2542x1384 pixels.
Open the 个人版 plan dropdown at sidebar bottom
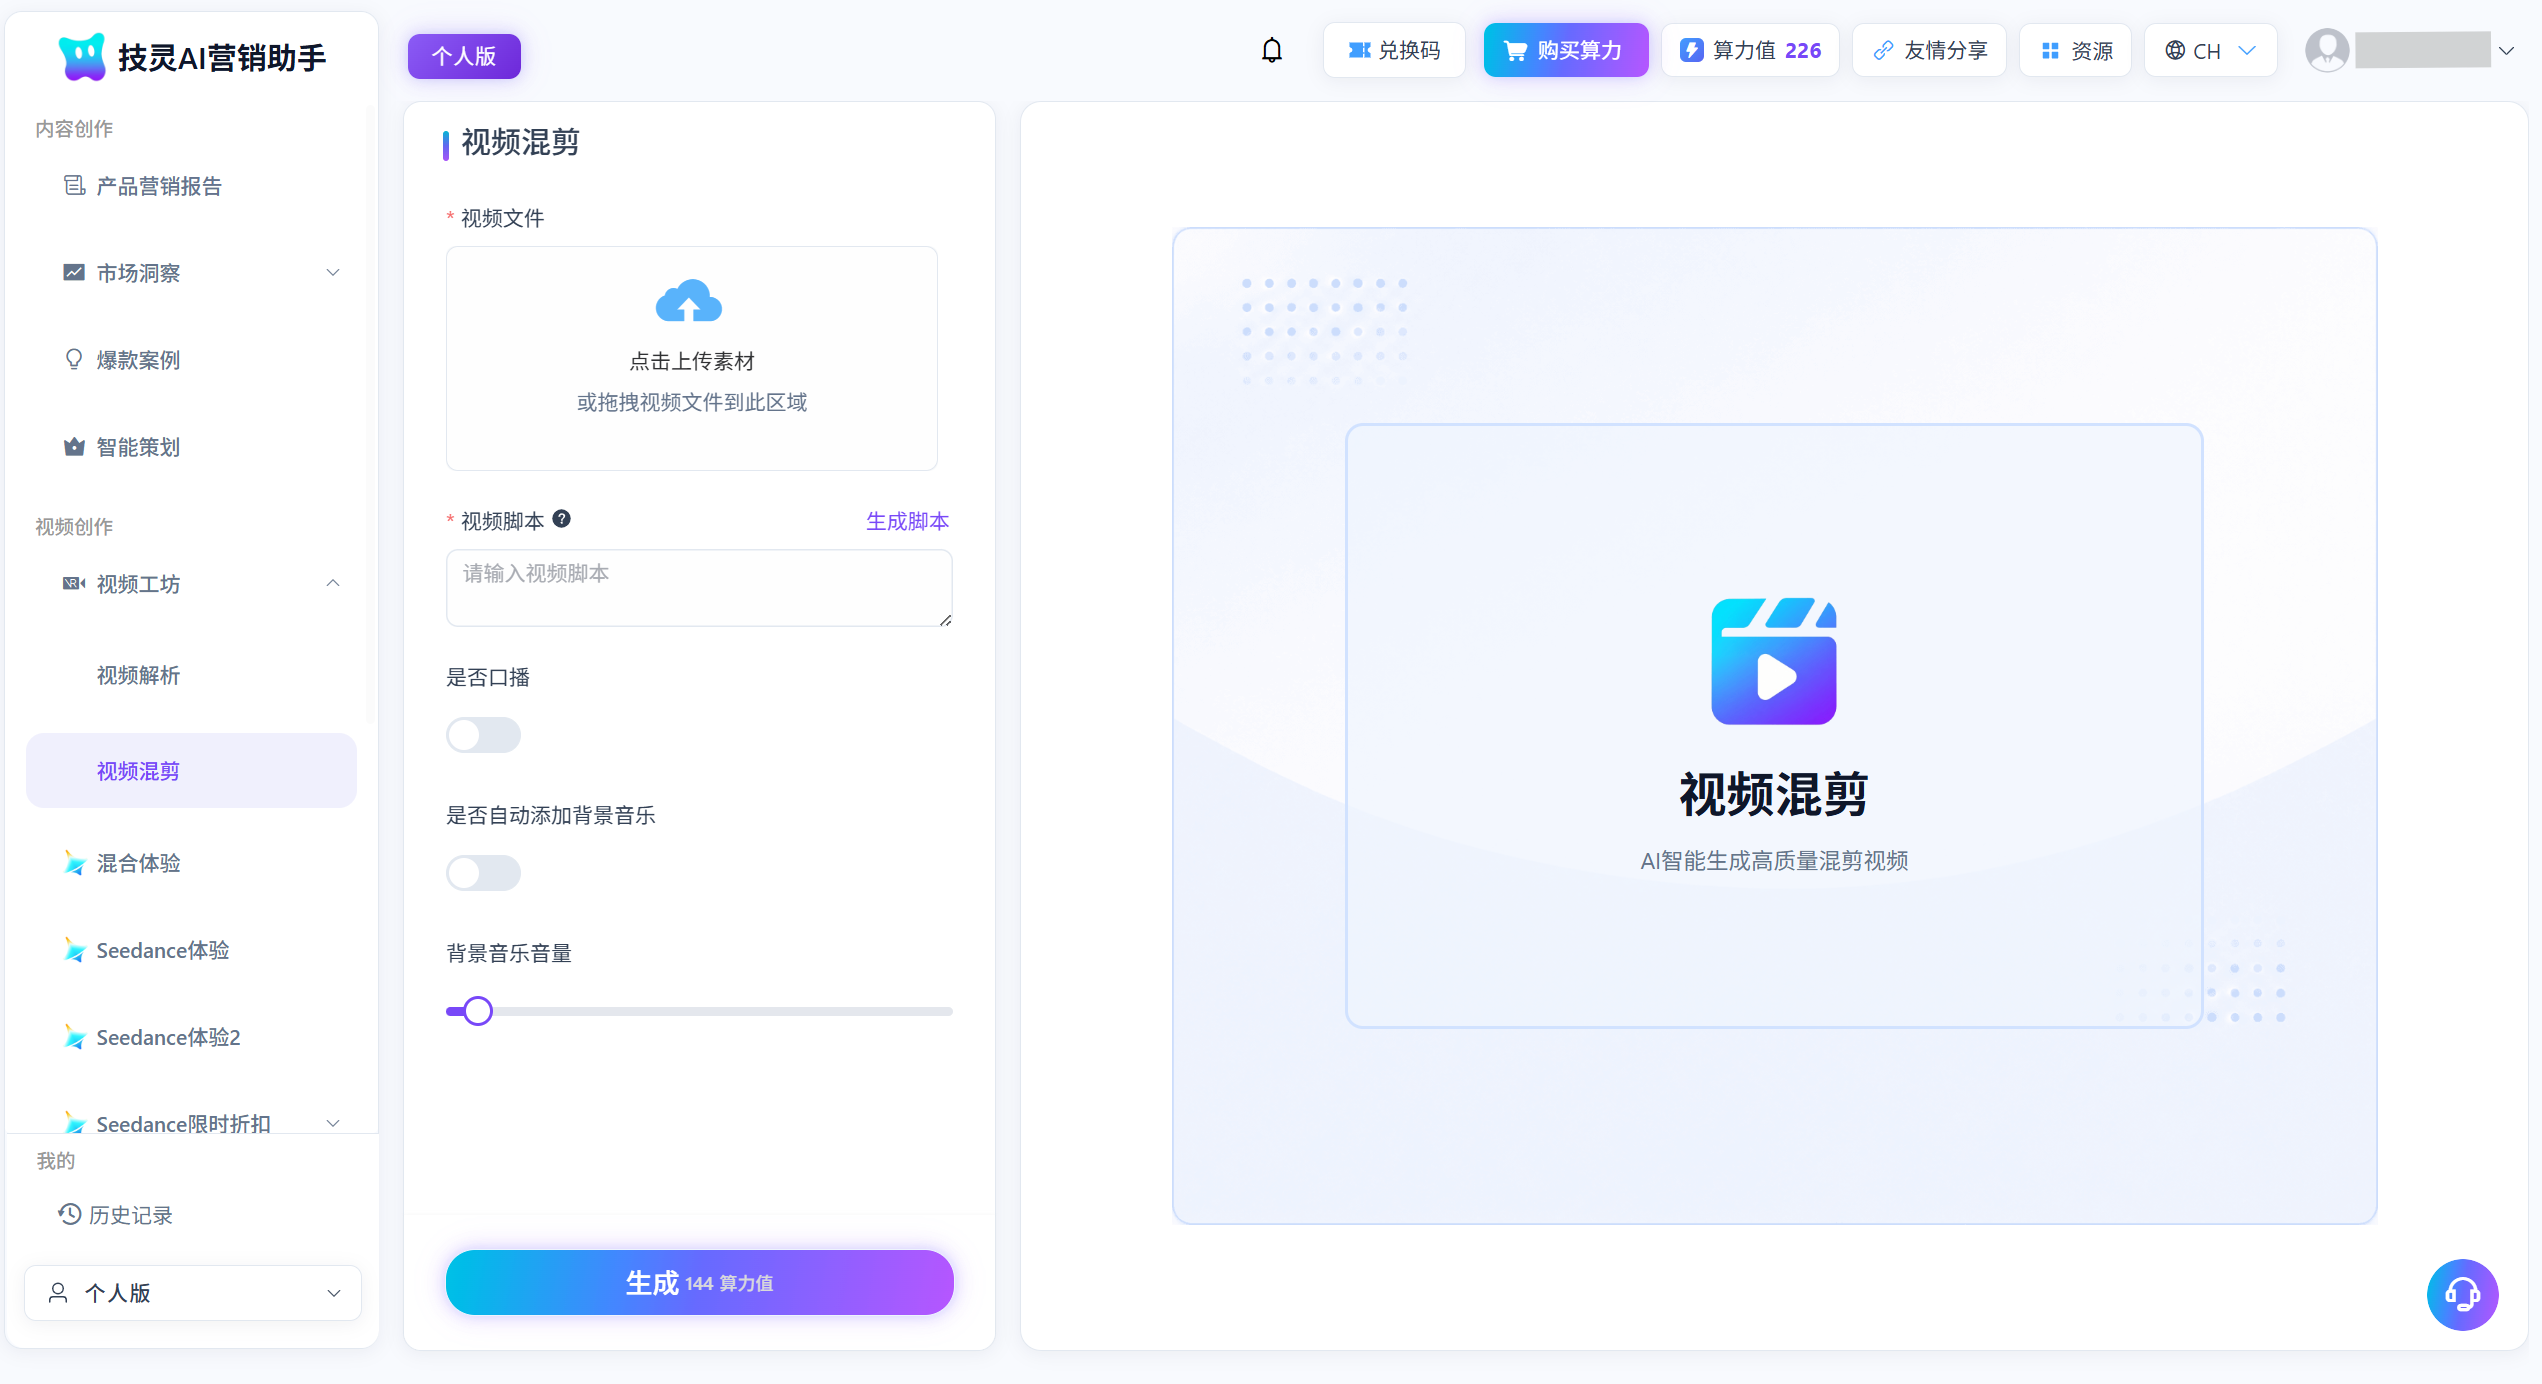[x=193, y=1293]
